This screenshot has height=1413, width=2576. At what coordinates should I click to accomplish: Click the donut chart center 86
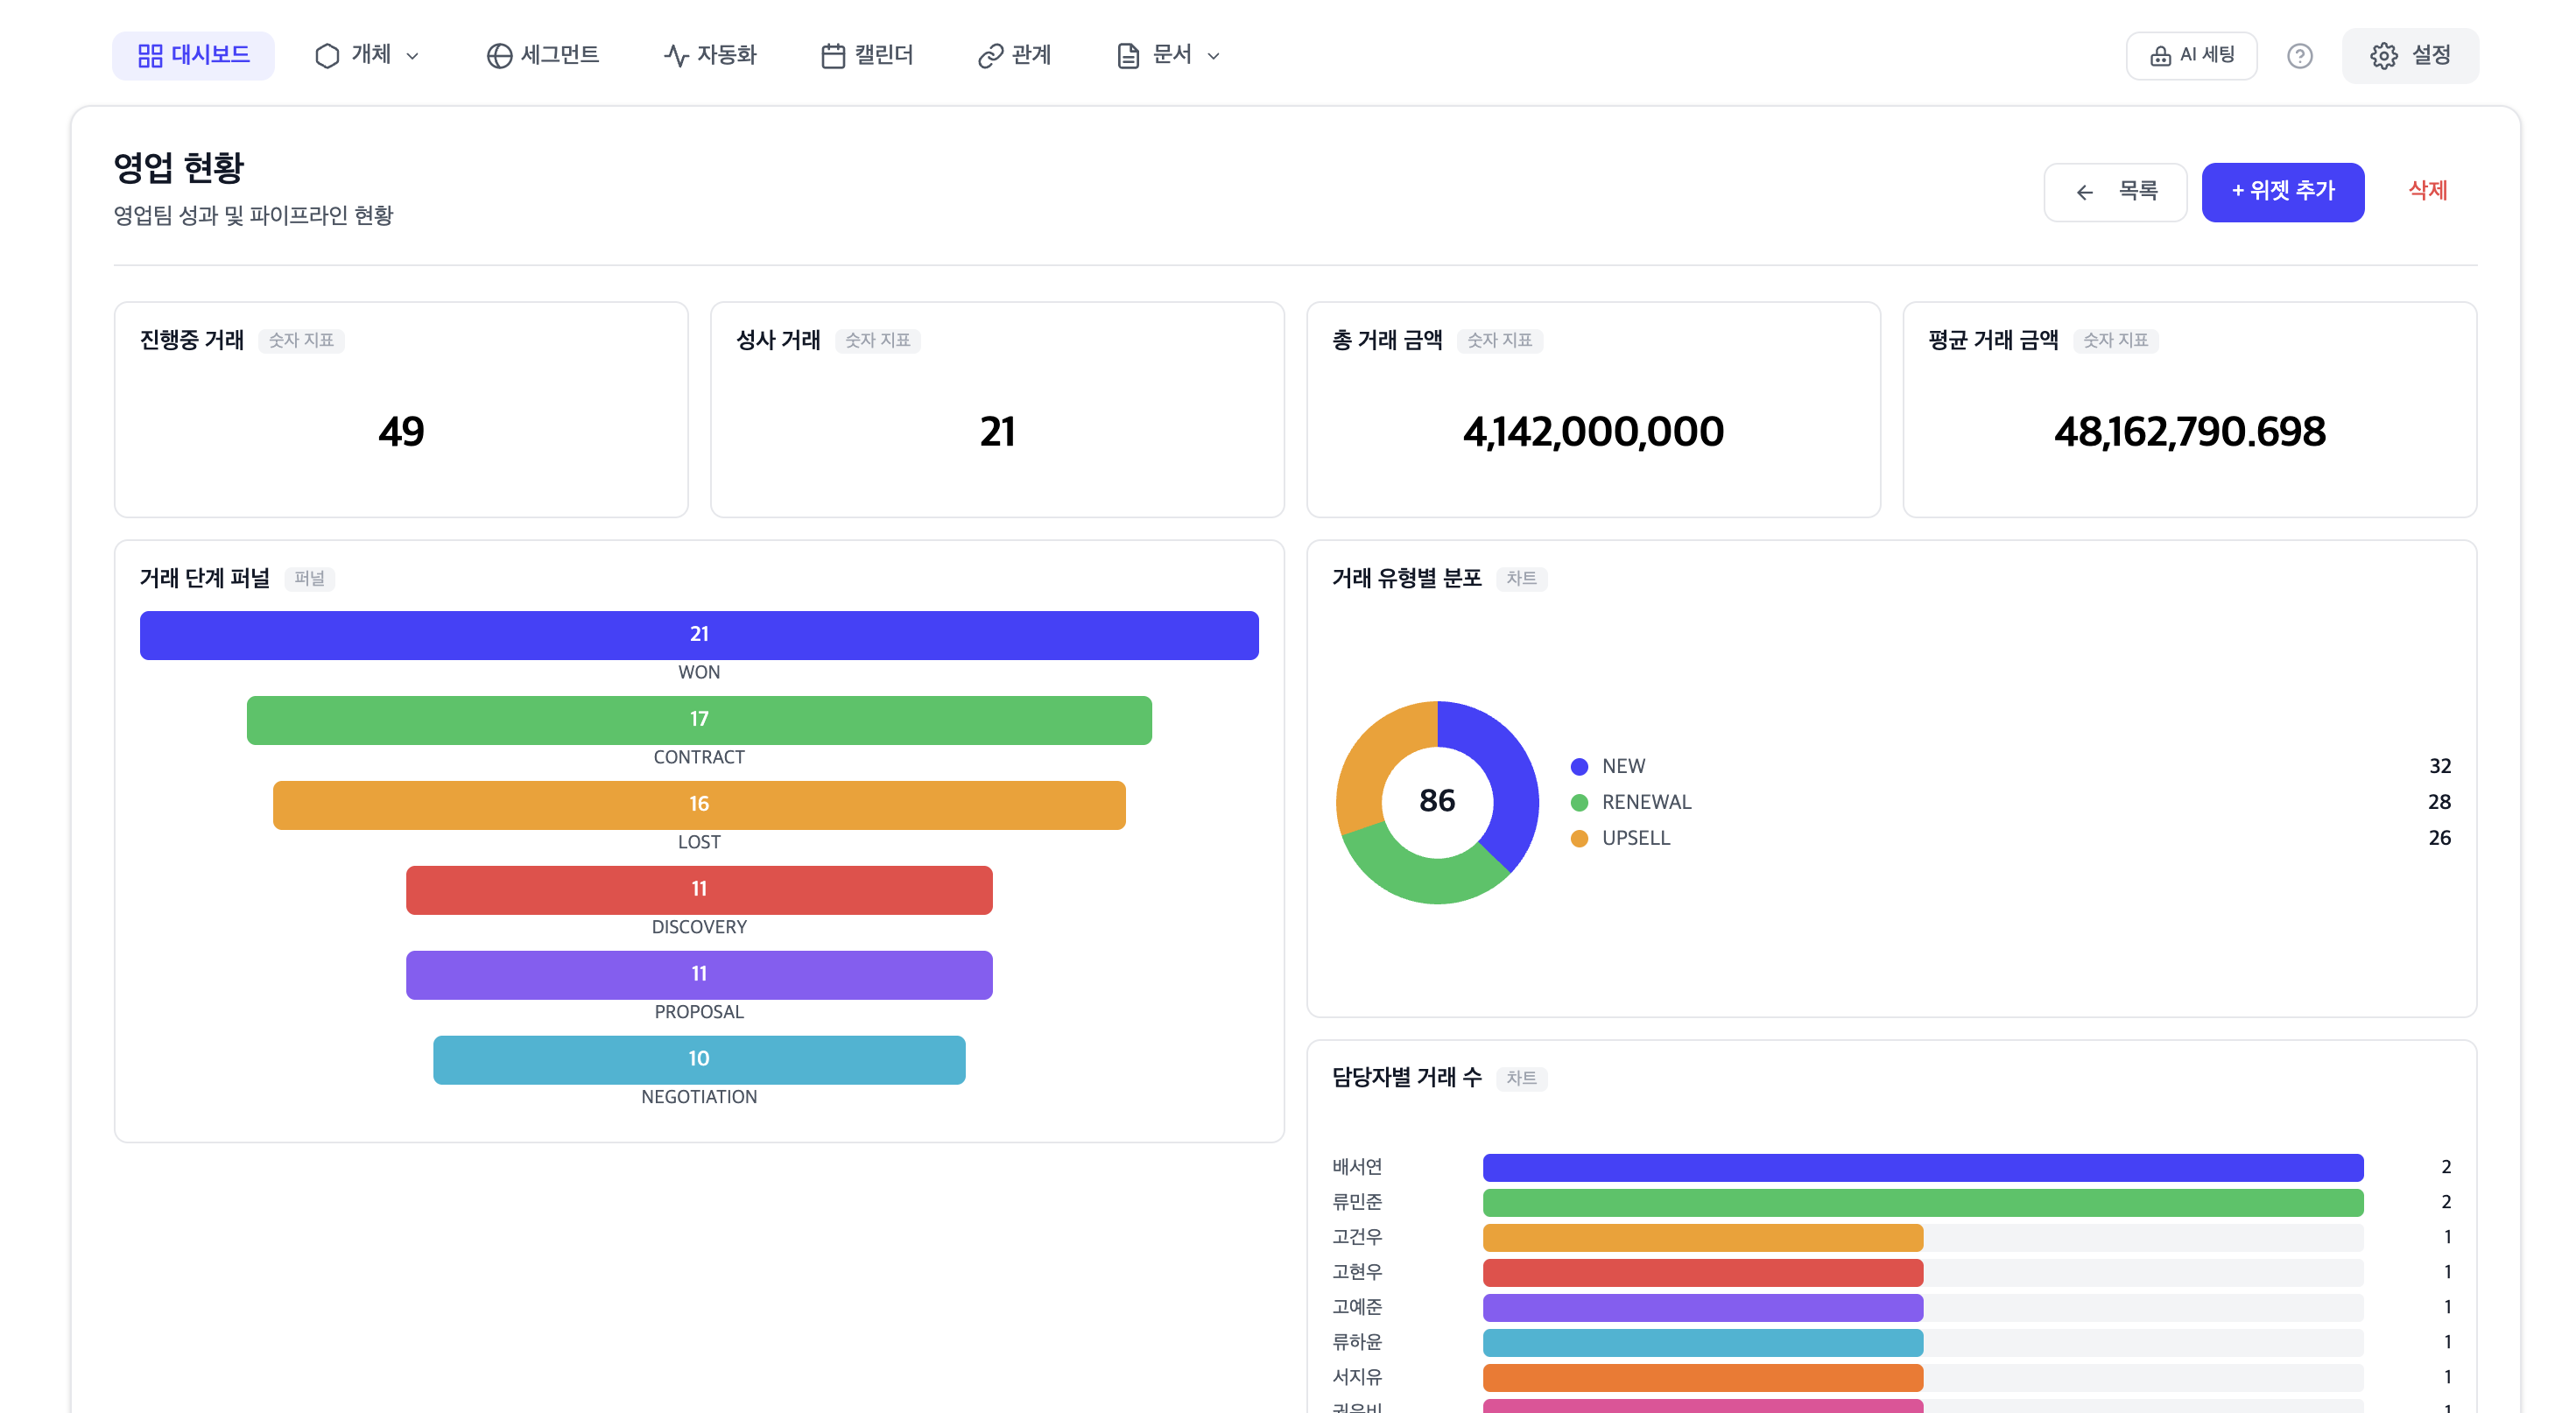pyautogui.click(x=1437, y=801)
